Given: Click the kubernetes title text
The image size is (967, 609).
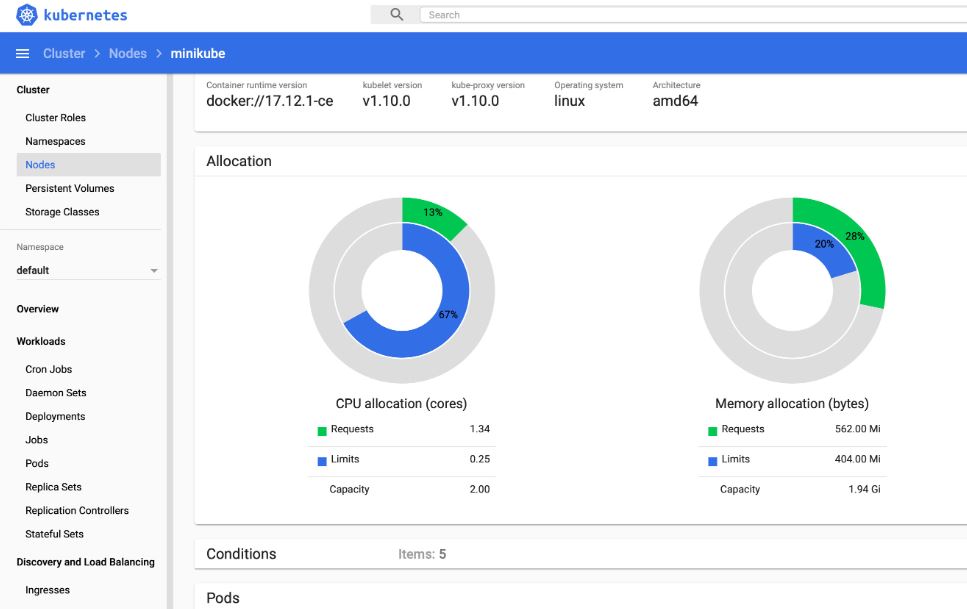Looking at the screenshot, I should tap(86, 15).
